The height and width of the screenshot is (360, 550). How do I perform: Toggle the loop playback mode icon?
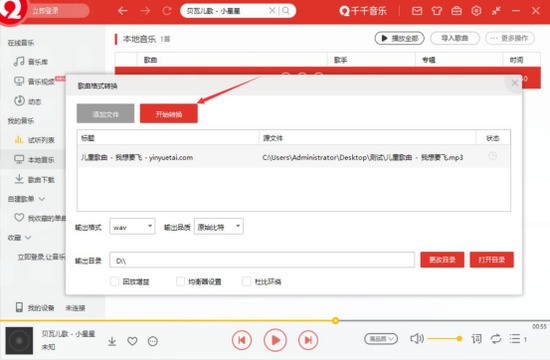coord(496,339)
